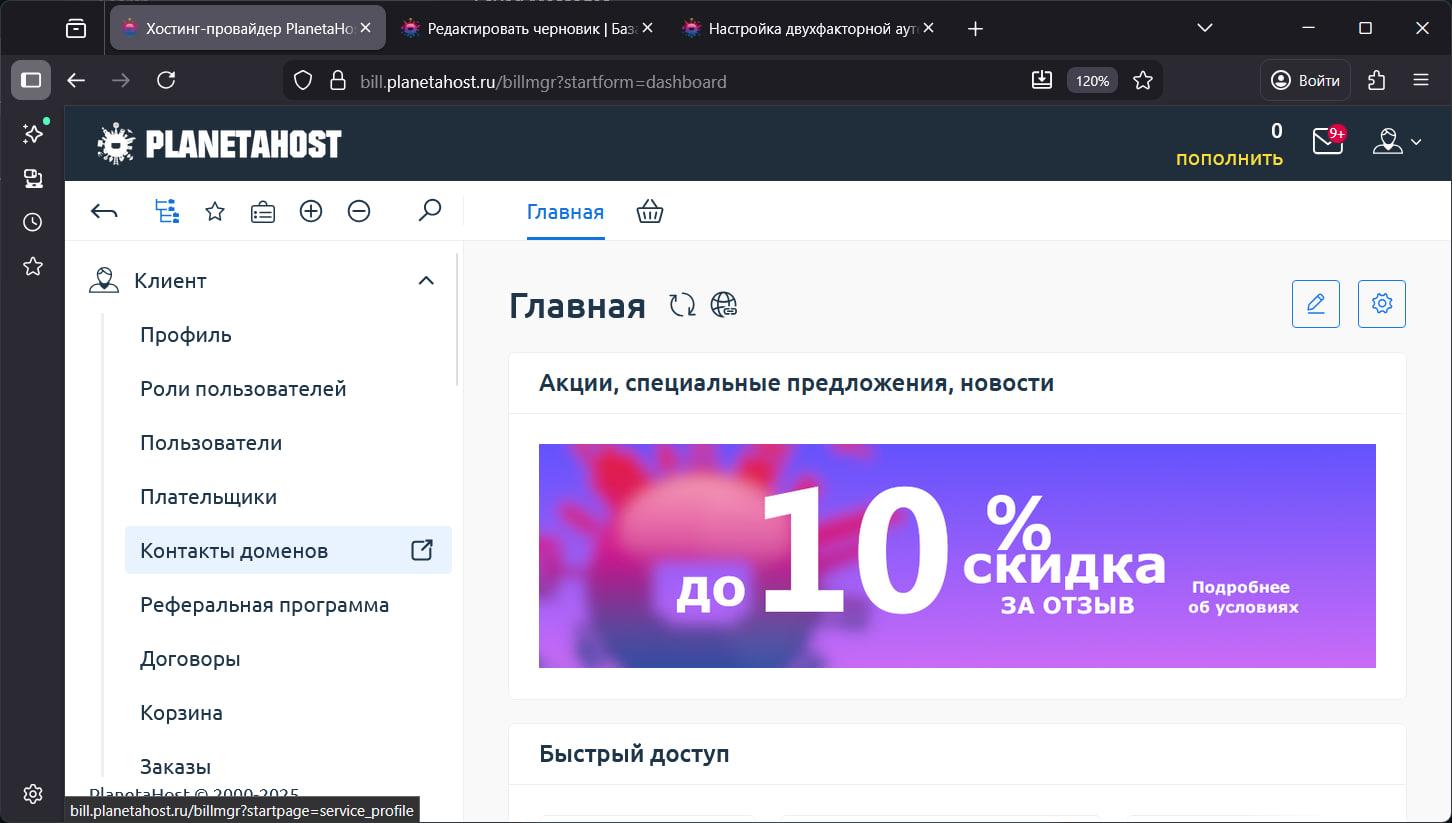Viewport: 1452px width, 823px height.
Task: Click the discount banner Подробнее об условиях
Action: pyautogui.click(x=1243, y=596)
